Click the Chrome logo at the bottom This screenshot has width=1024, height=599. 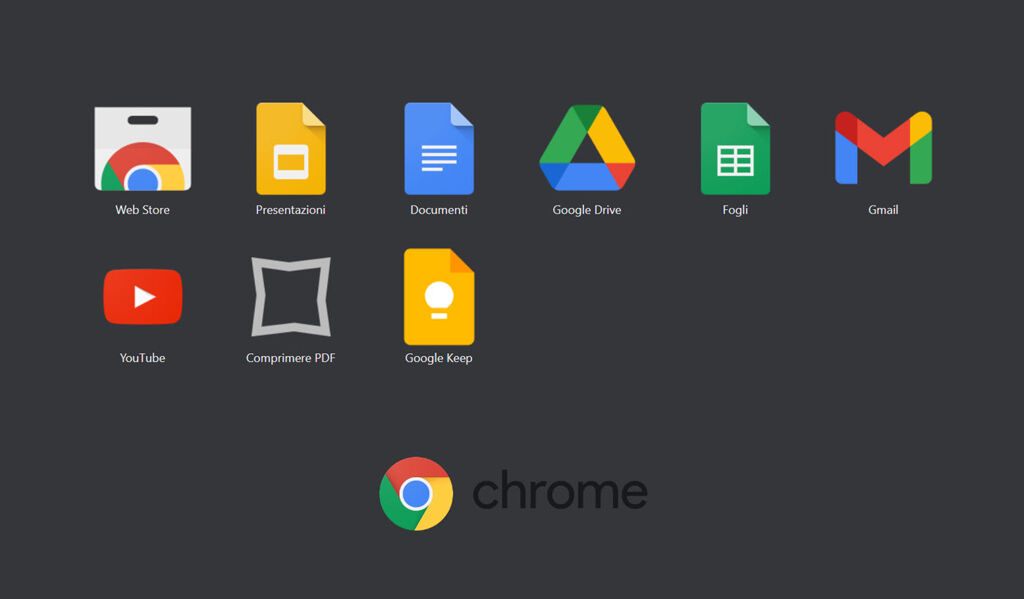click(416, 493)
